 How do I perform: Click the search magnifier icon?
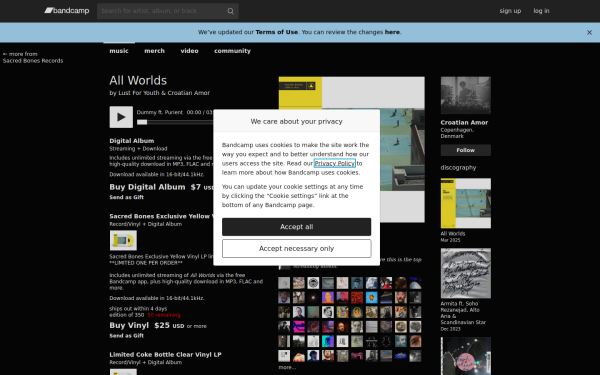pyautogui.click(x=230, y=11)
